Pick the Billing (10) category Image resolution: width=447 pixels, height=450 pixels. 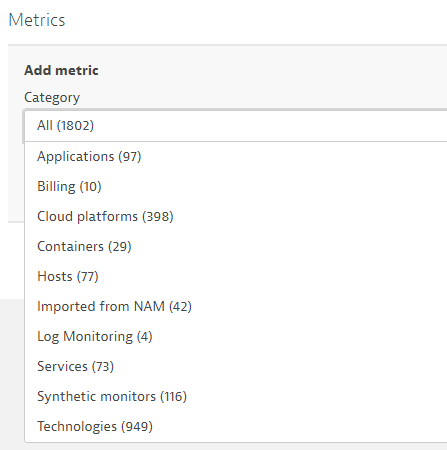pyautogui.click(x=236, y=186)
